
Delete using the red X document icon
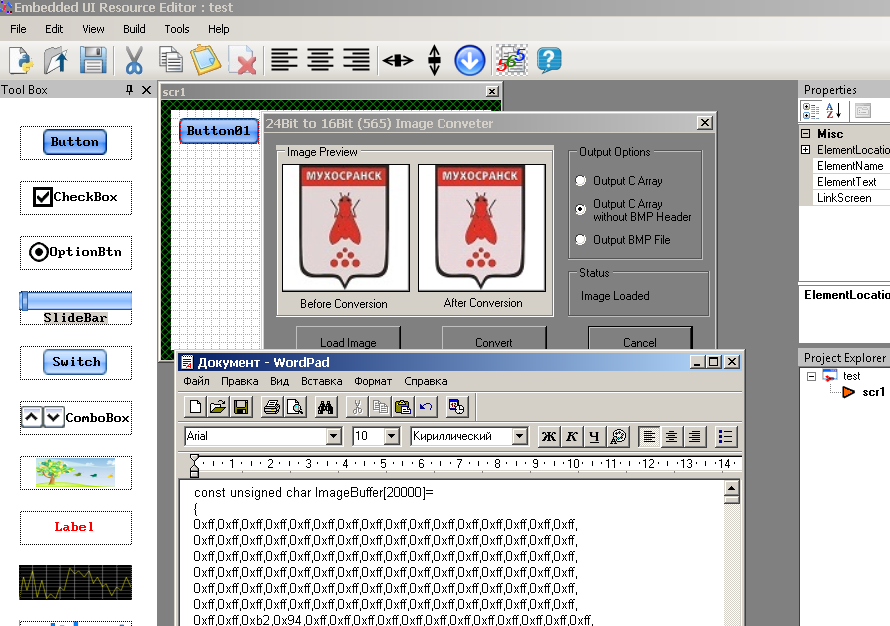(243, 60)
